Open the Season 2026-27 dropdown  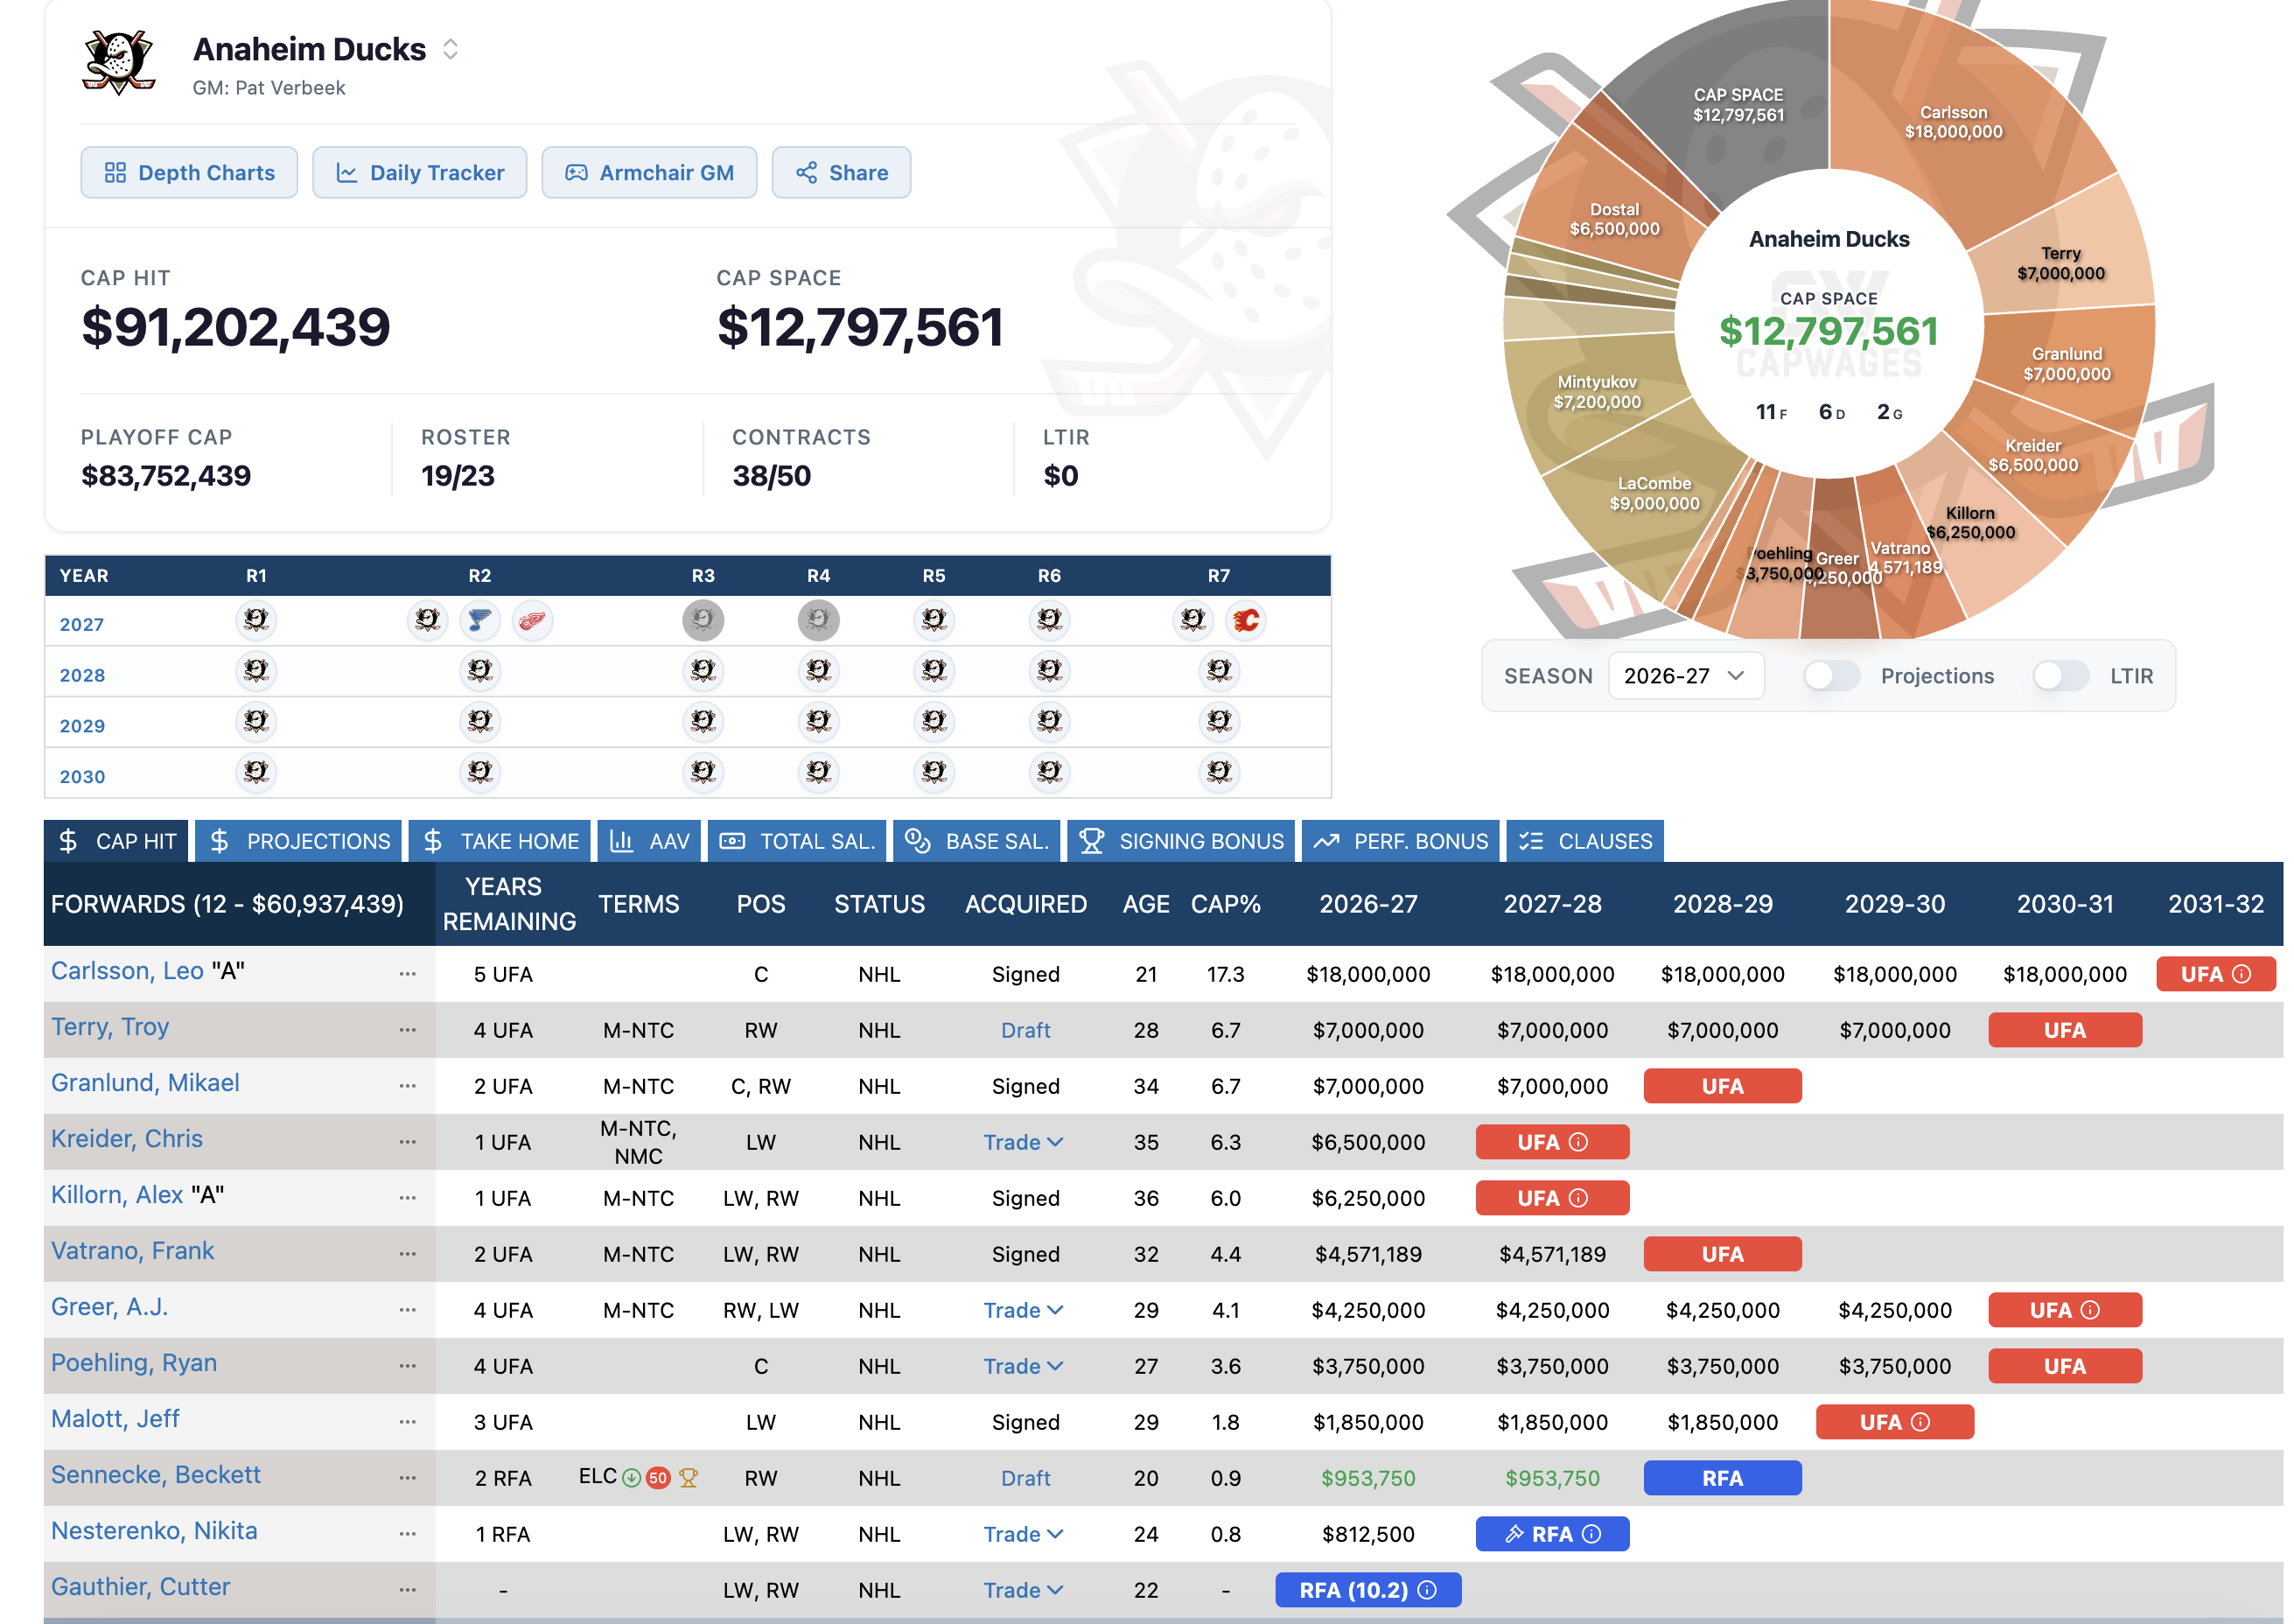1685,676
